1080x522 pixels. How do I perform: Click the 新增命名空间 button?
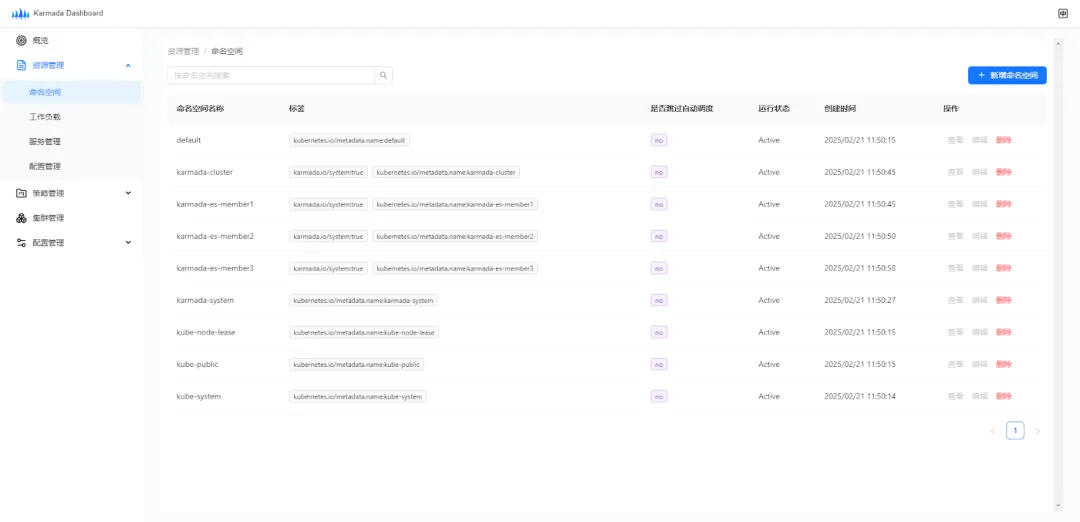[1006, 75]
